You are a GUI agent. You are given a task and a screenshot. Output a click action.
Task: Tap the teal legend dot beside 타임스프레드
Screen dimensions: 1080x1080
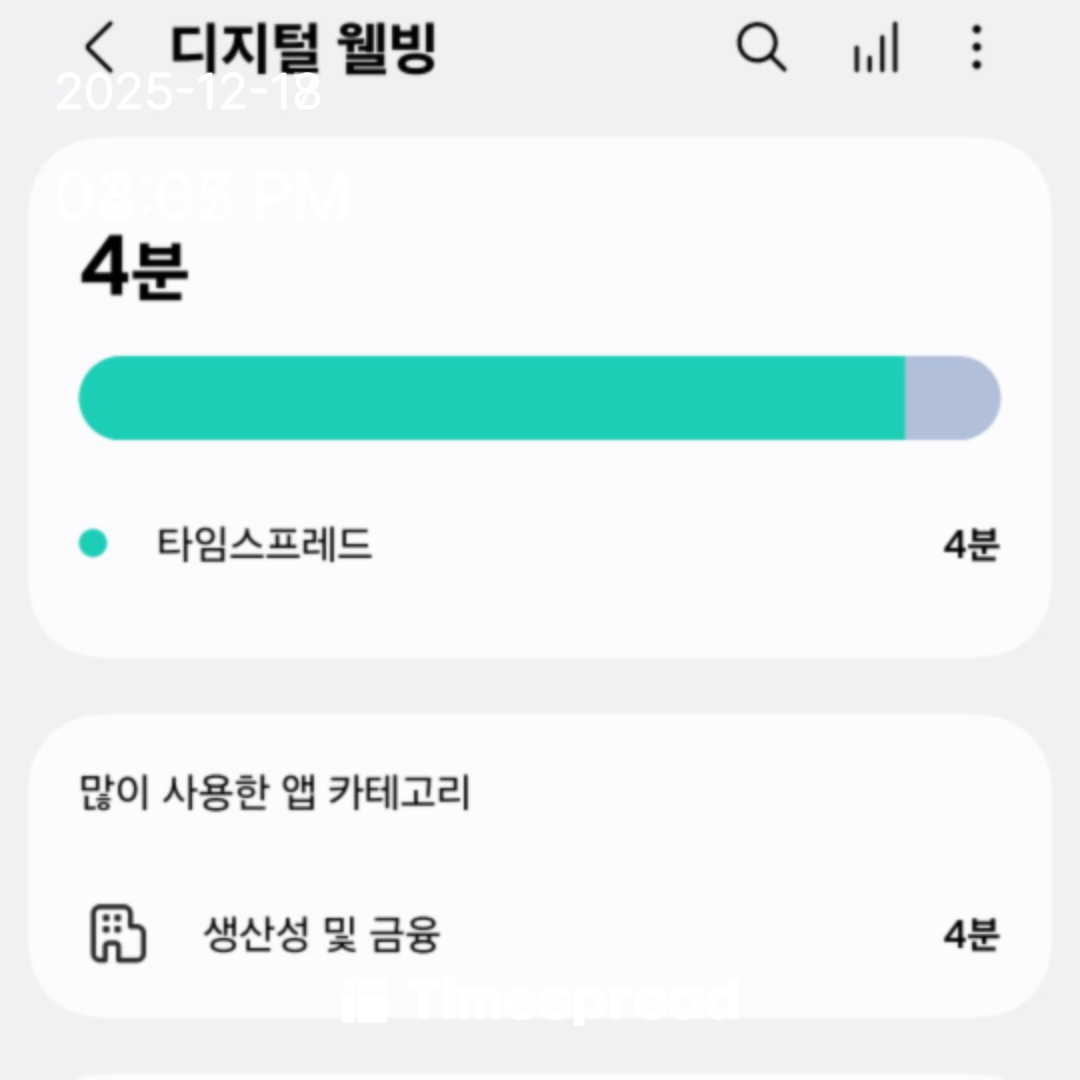(93, 544)
